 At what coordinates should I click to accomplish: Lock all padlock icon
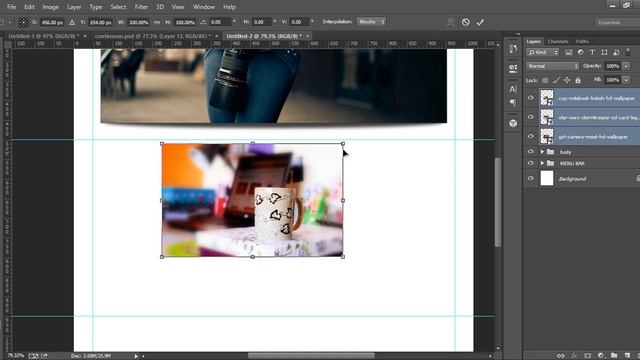[x=578, y=80]
